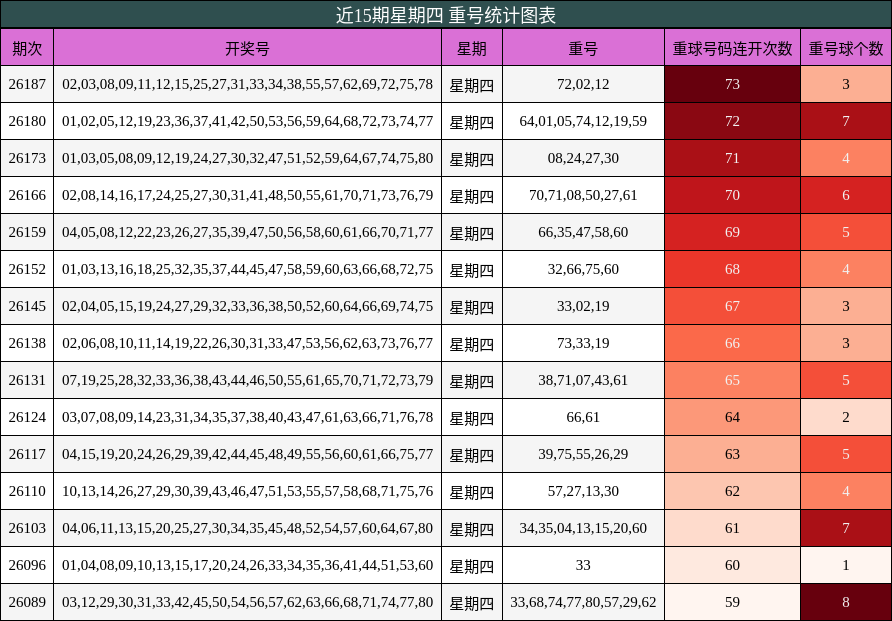Select period number 26138
The height and width of the screenshot is (621, 892).
[x=27, y=343]
